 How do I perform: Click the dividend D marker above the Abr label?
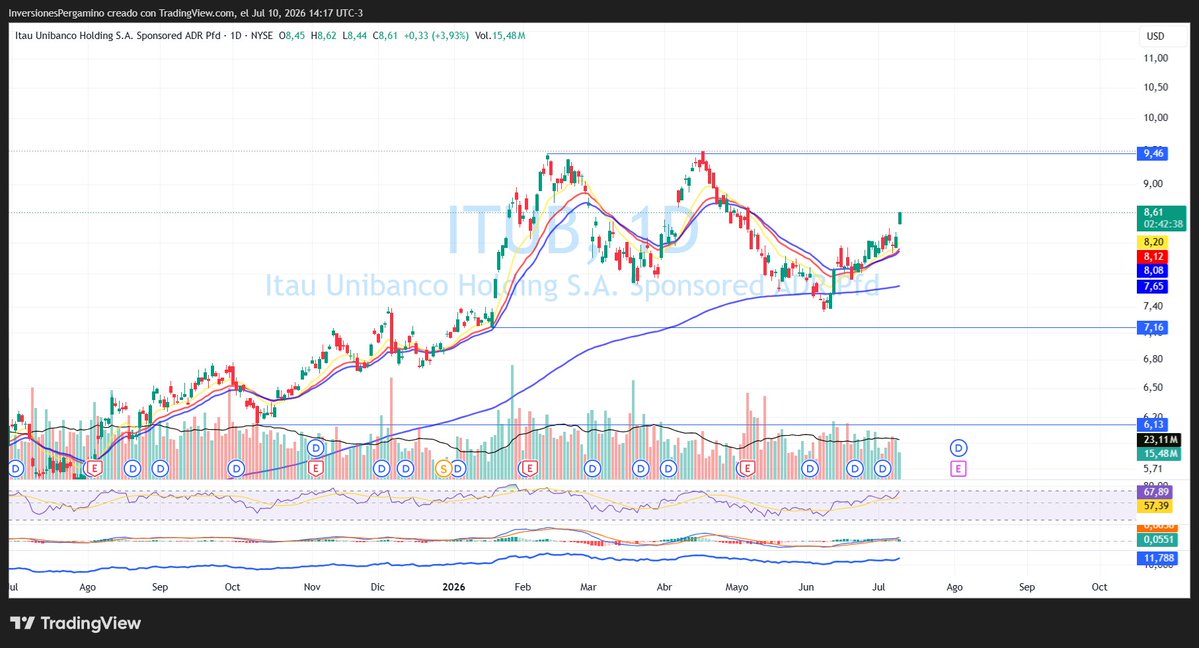(668, 467)
